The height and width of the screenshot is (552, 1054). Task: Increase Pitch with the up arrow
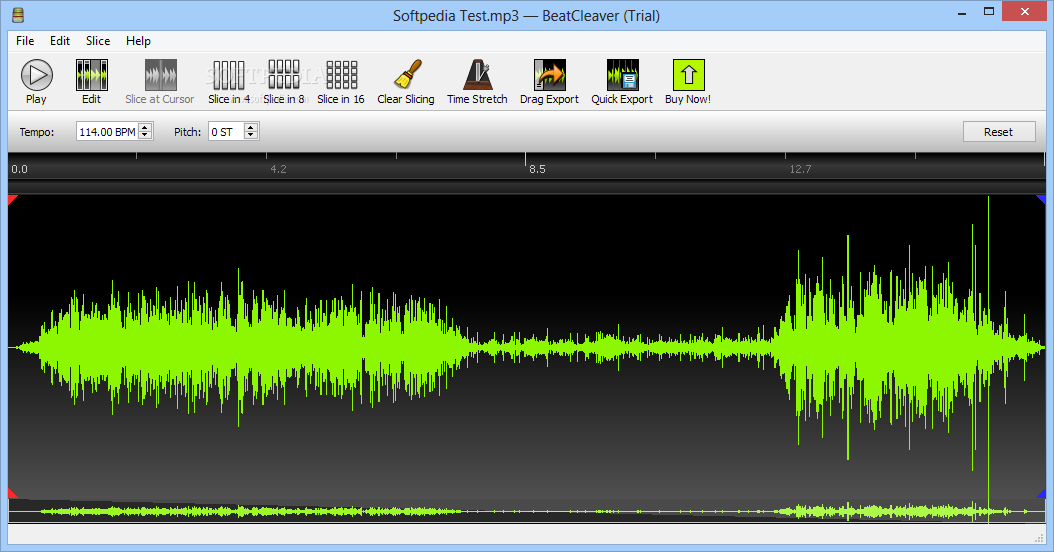click(x=251, y=127)
